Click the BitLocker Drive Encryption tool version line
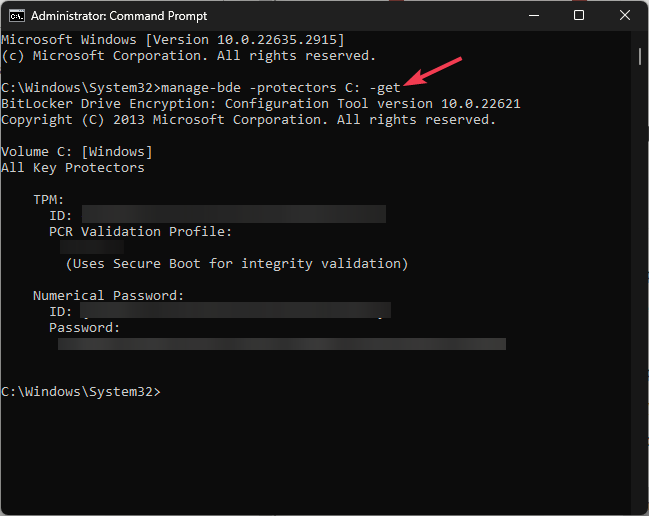Image resolution: width=649 pixels, height=516 pixels. [260, 104]
